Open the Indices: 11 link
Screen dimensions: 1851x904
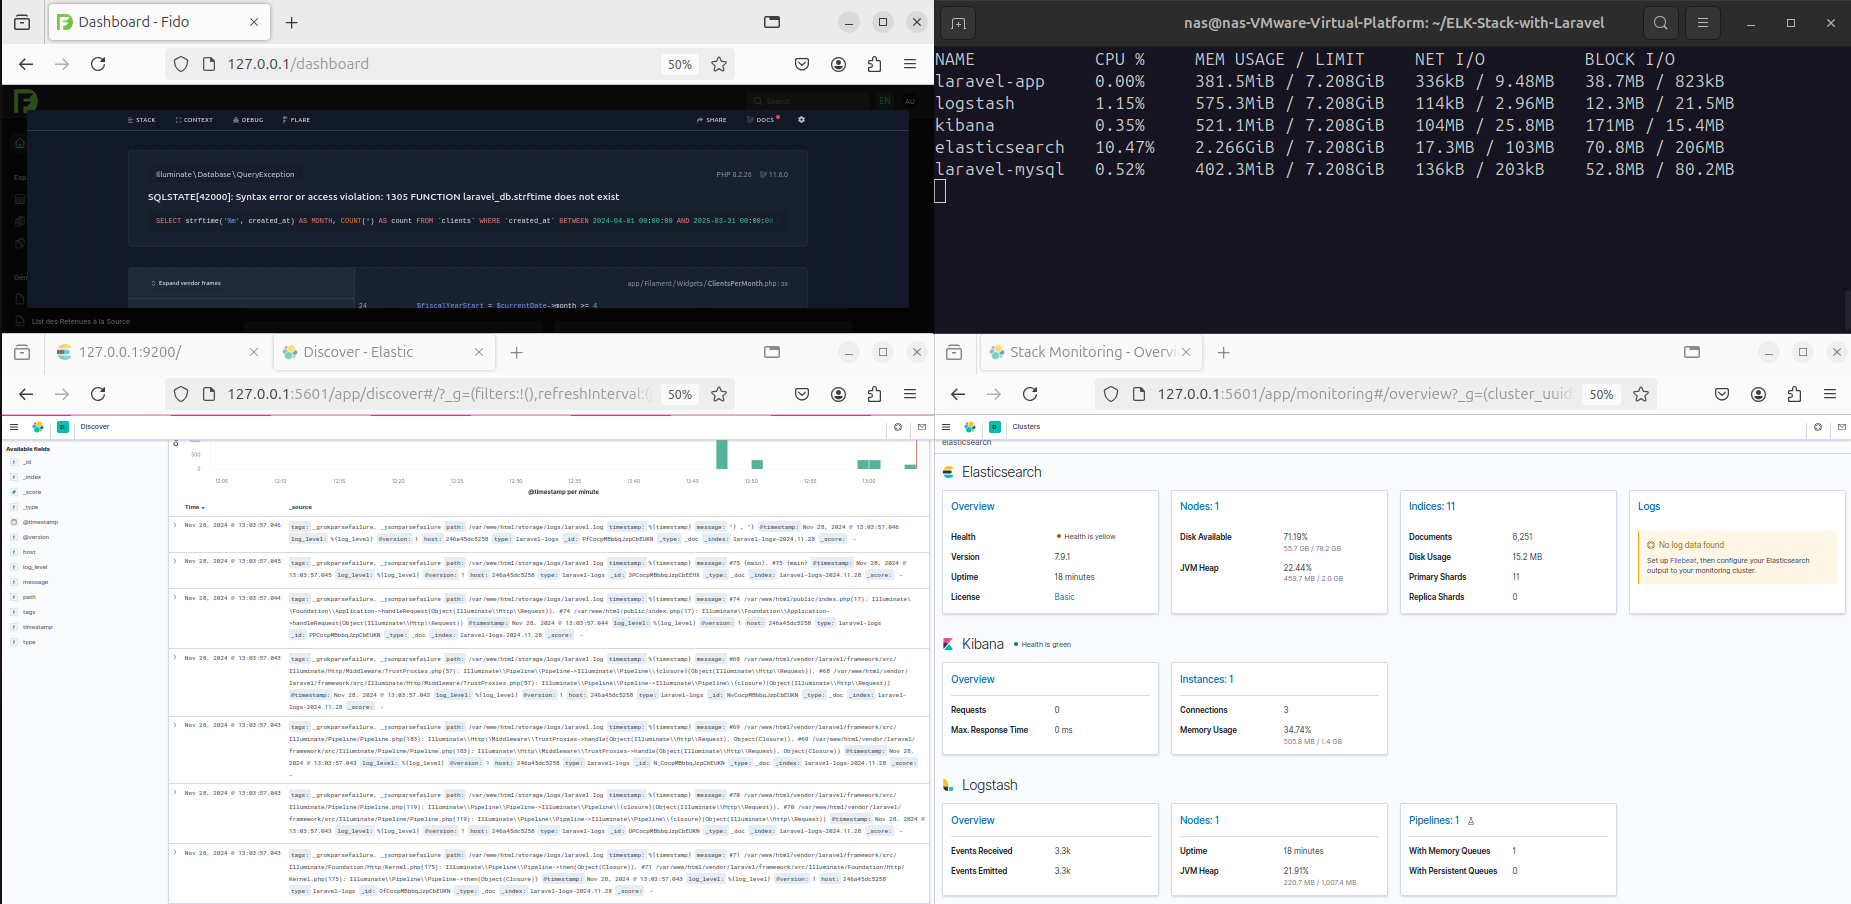(1432, 507)
